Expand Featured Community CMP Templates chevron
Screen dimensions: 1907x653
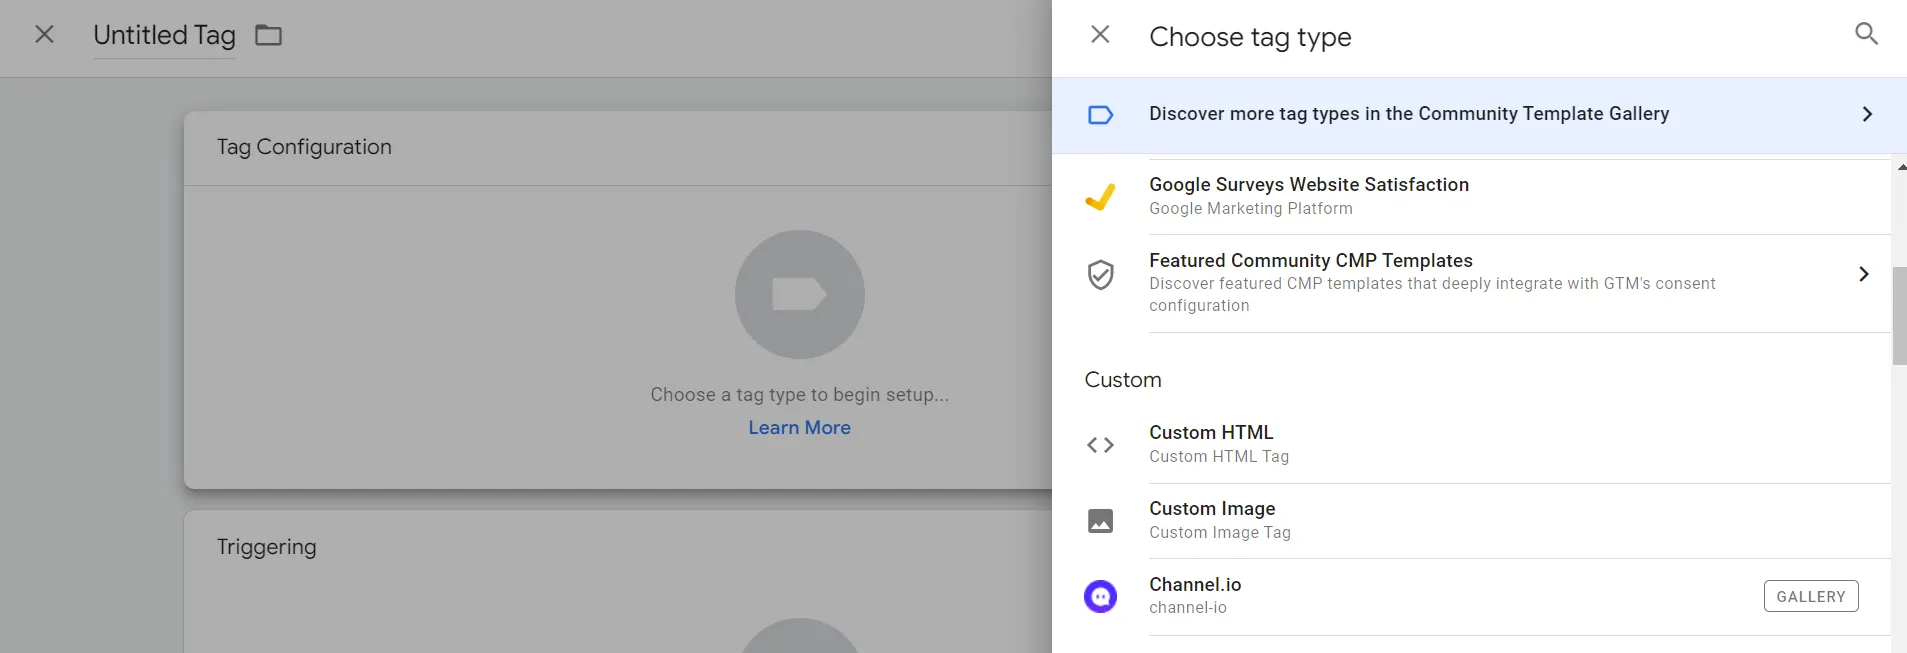coord(1863,274)
